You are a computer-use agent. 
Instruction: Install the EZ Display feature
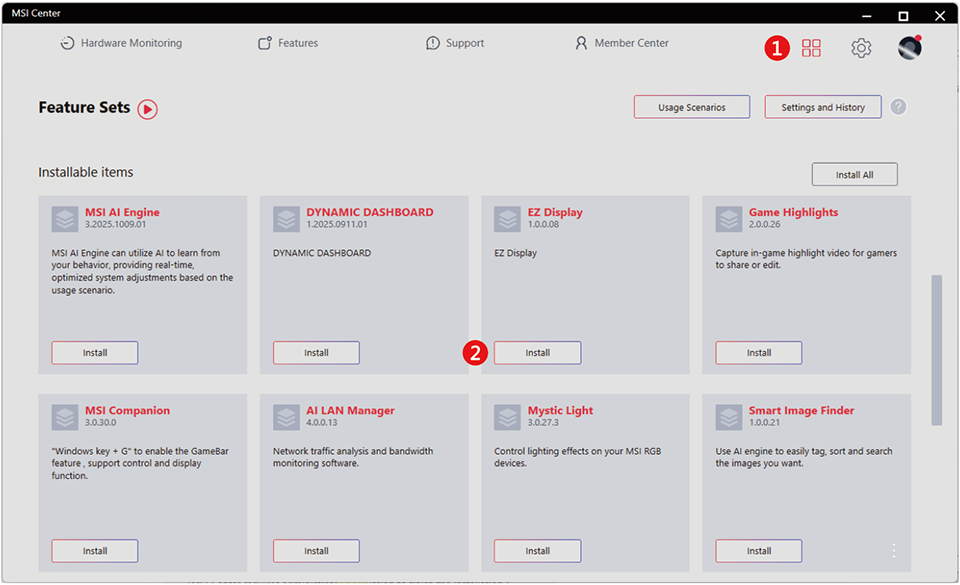(537, 353)
